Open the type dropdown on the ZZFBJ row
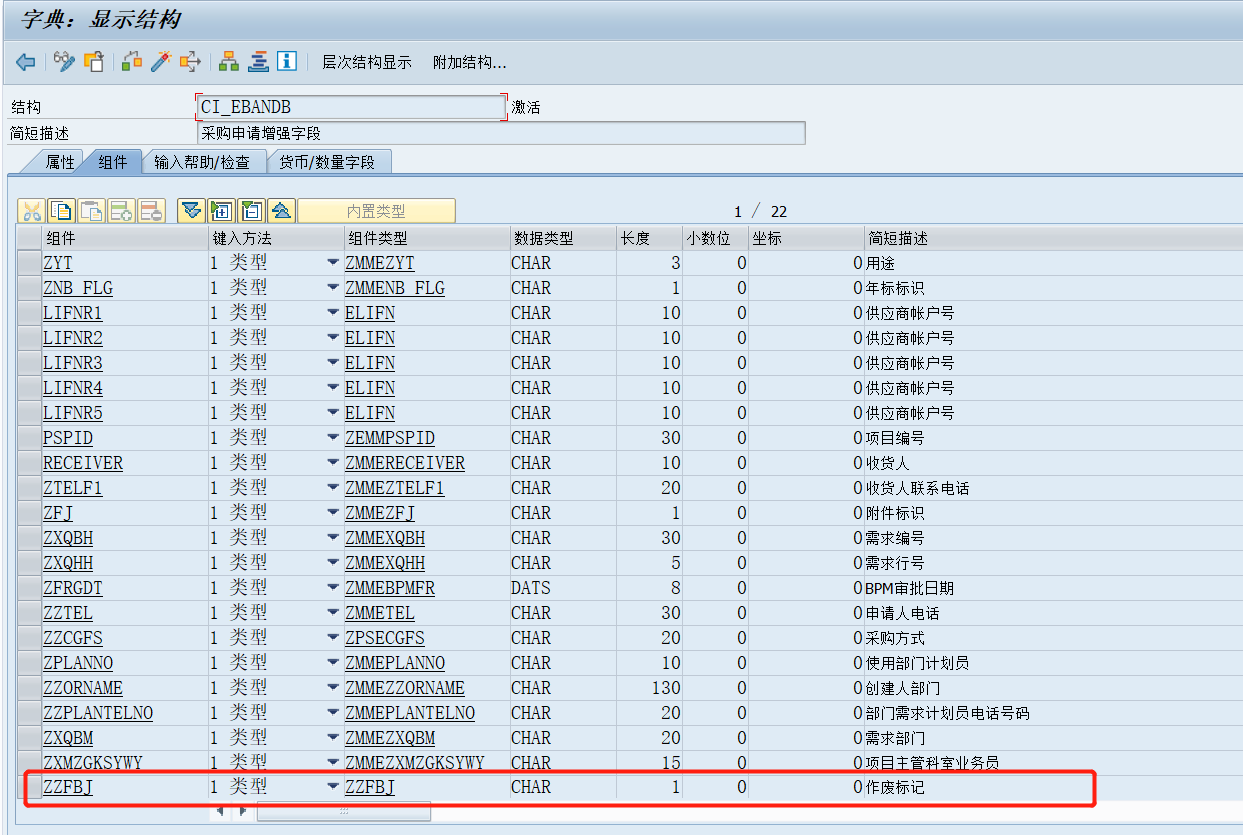Viewport: 1243px width, 835px height. (x=333, y=787)
